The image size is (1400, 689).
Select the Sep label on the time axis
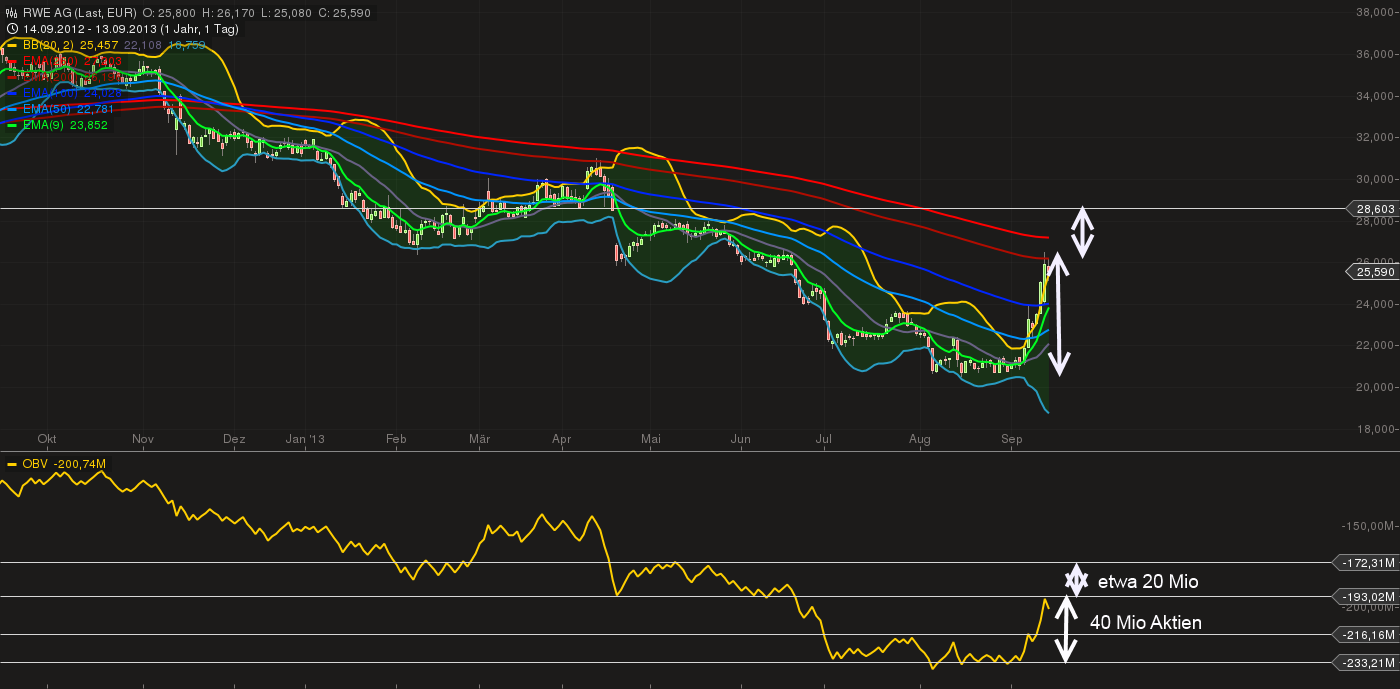click(x=1012, y=439)
